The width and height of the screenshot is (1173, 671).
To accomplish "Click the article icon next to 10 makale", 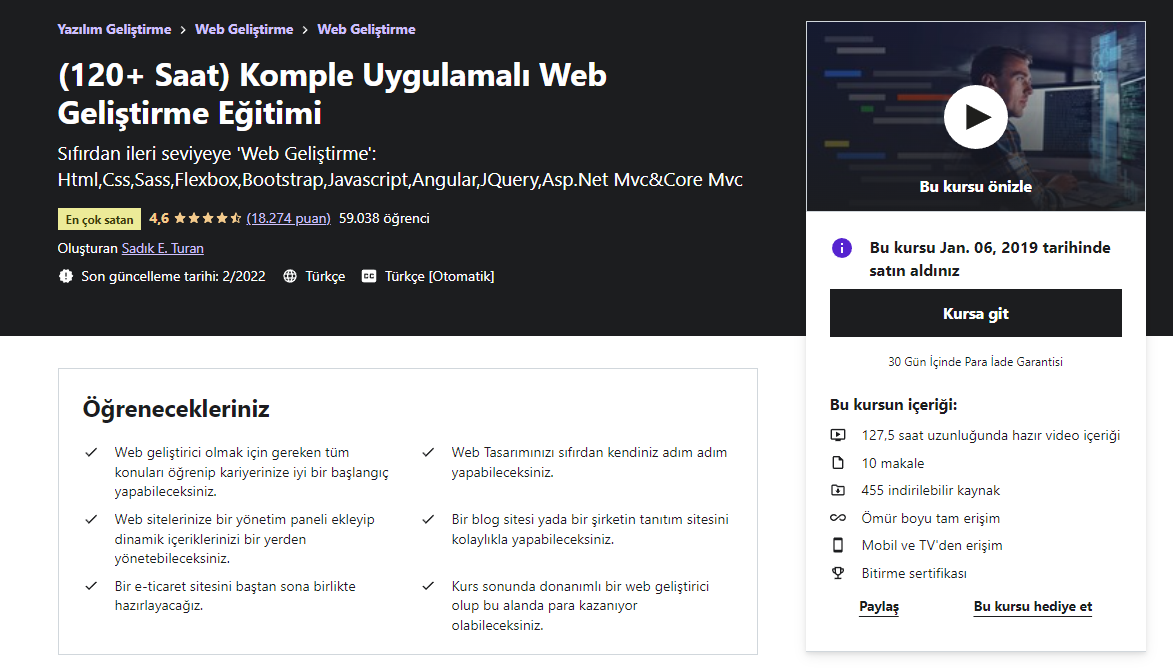I will [838, 462].
